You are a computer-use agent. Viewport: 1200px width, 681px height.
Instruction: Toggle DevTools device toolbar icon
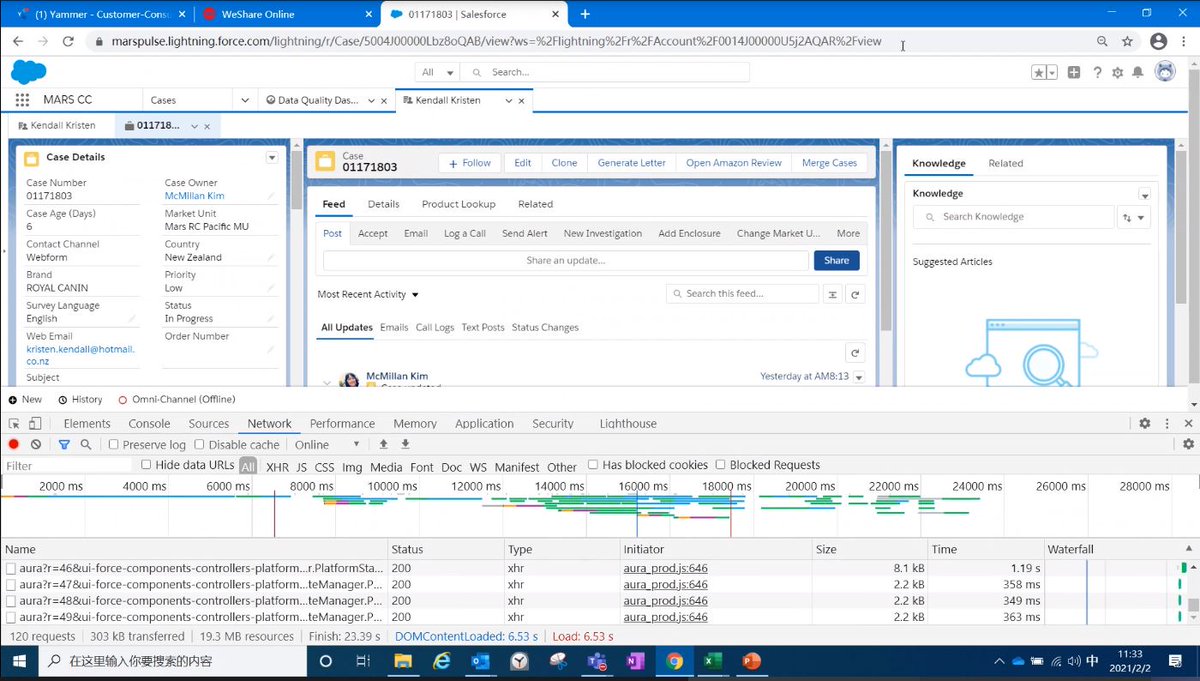(35, 424)
